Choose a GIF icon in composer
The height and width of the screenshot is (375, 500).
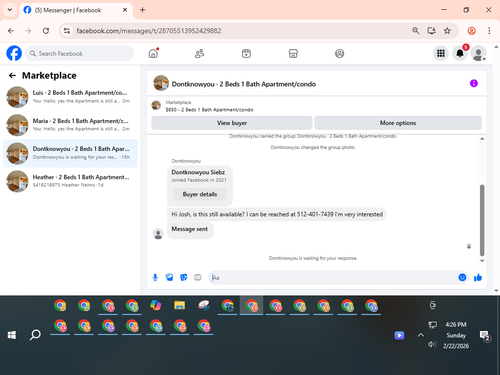tap(198, 277)
